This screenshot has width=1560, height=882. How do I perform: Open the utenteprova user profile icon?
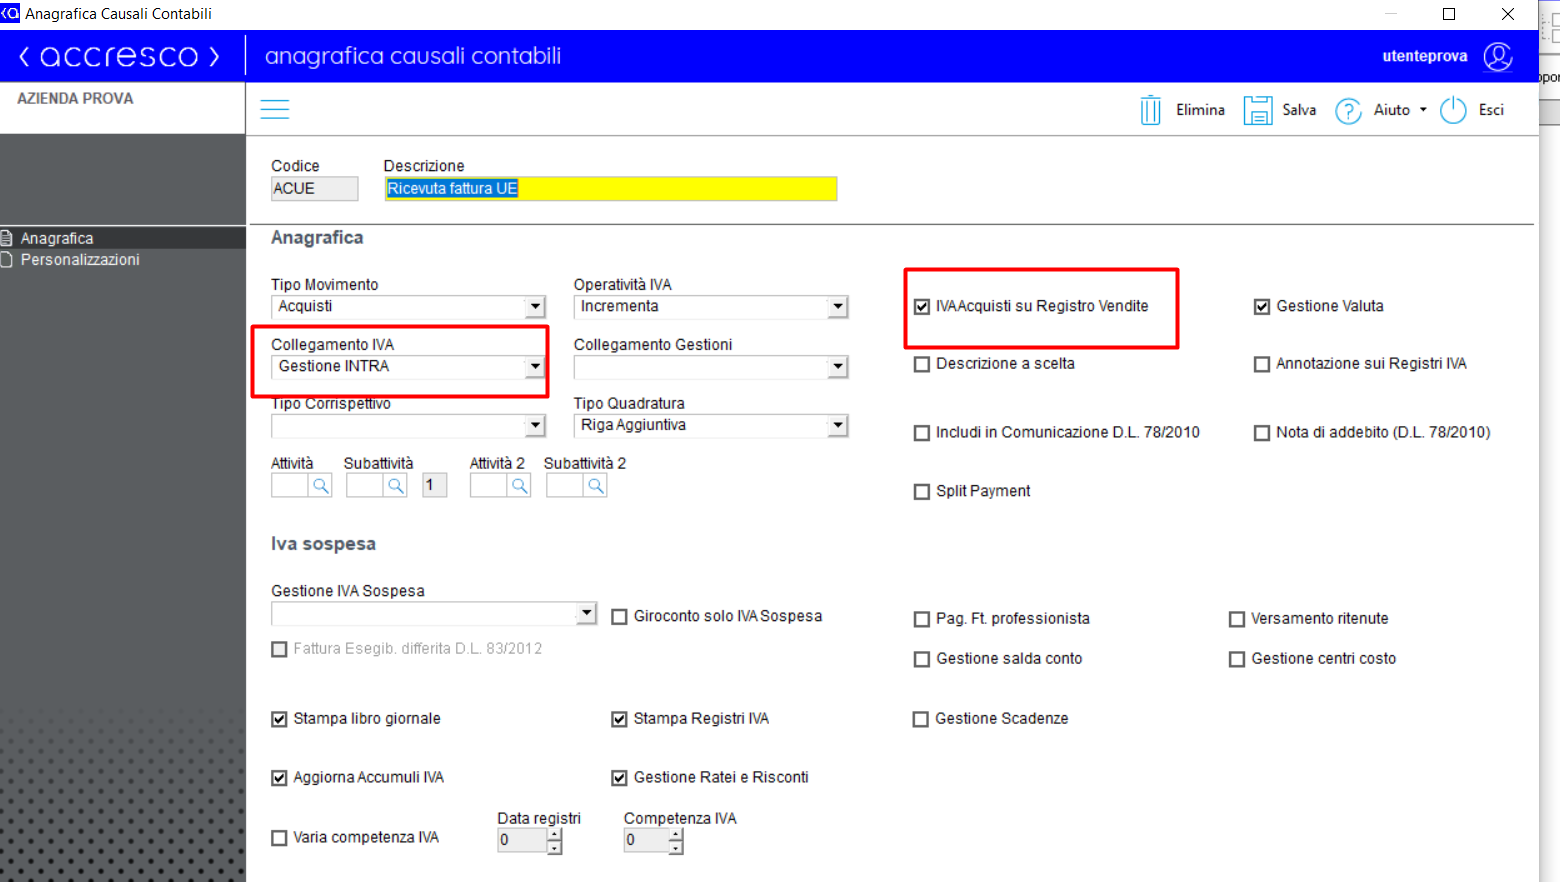point(1498,56)
